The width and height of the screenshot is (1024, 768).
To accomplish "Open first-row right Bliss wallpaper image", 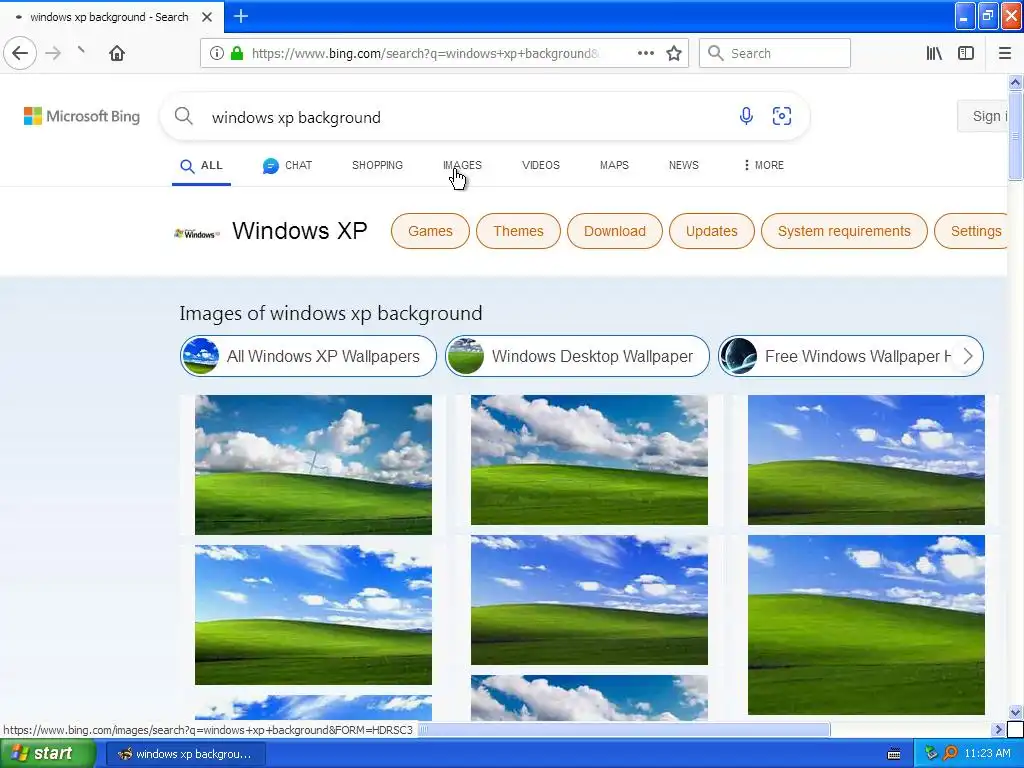I will [x=866, y=460].
